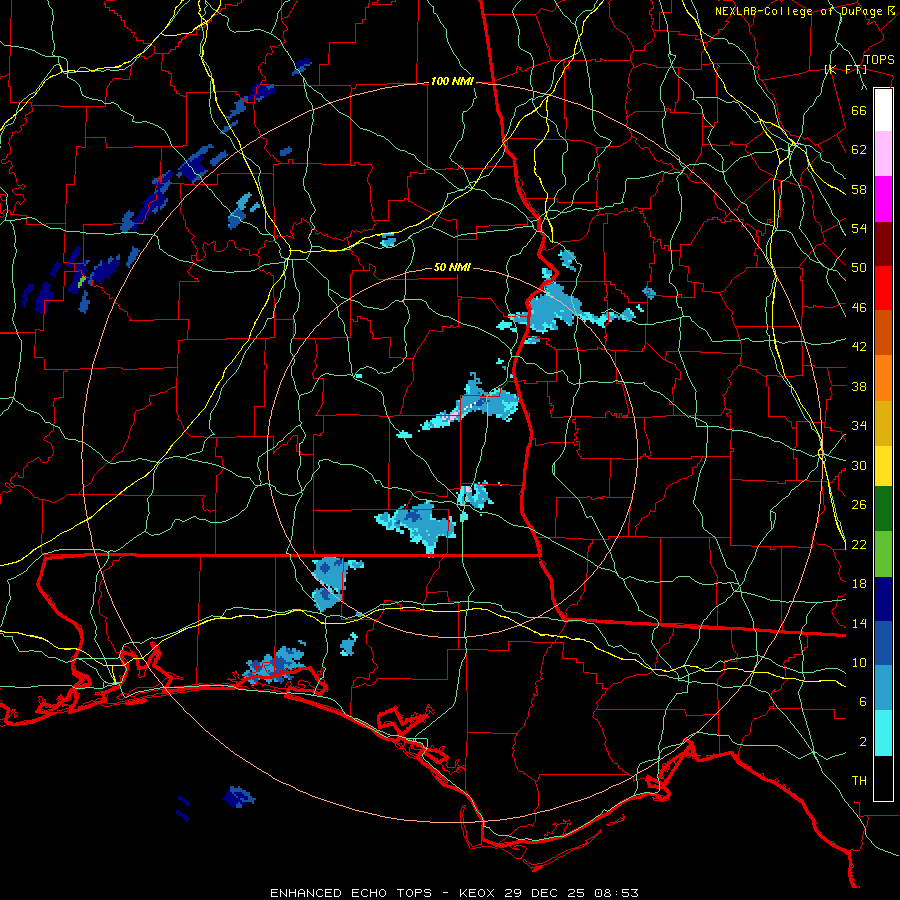This screenshot has width=900, height=900.
Task: Pick the magenta legend swatch
Action: click(x=883, y=199)
